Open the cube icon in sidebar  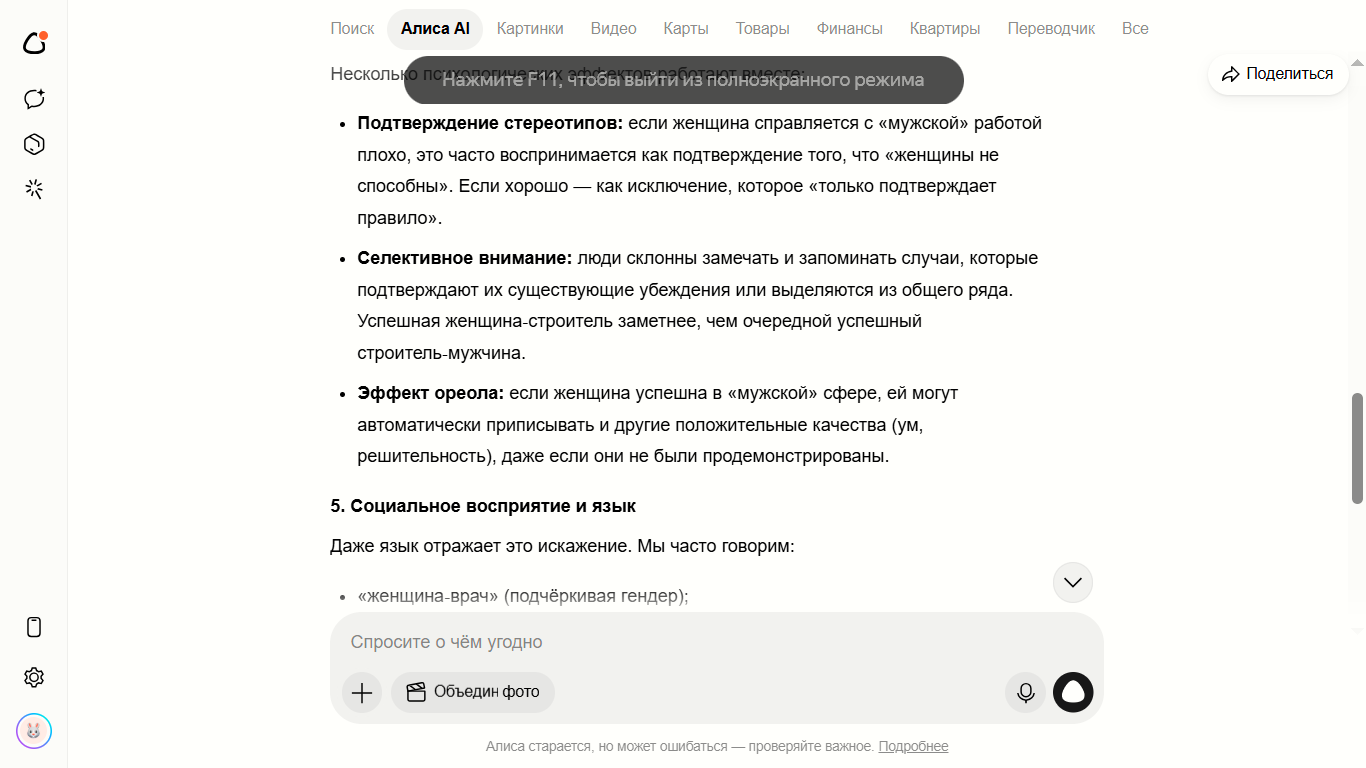(x=34, y=144)
